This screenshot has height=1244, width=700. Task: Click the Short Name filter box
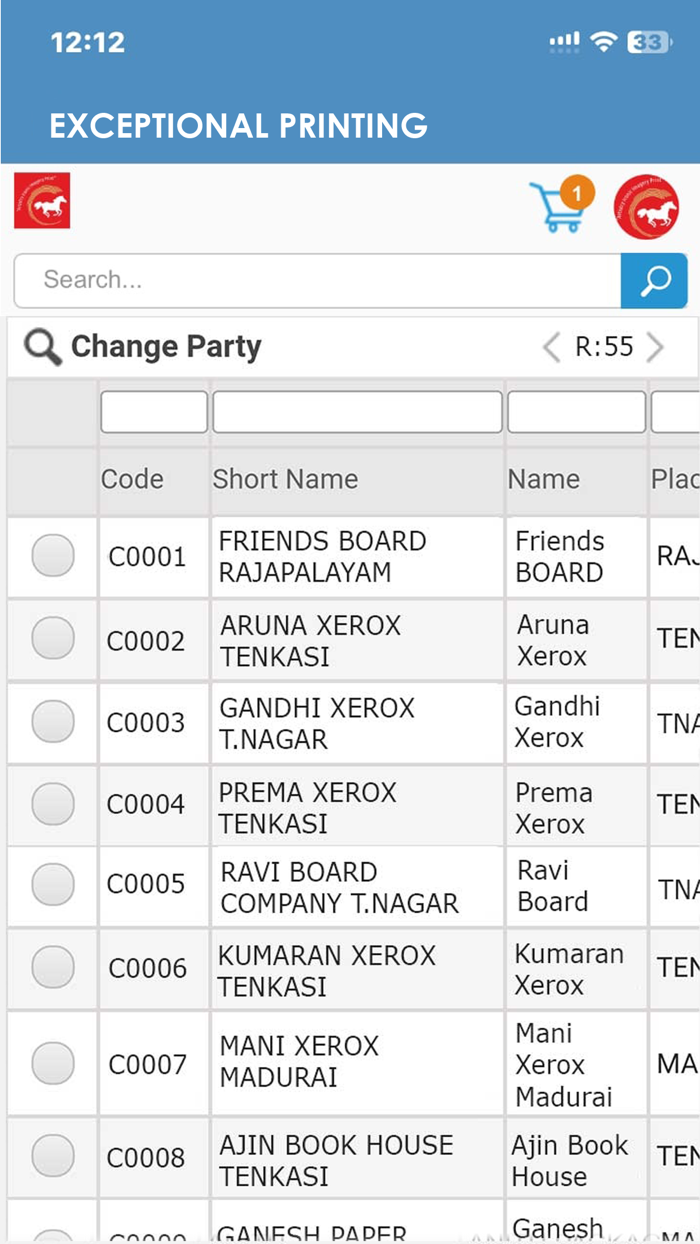click(x=357, y=412)
